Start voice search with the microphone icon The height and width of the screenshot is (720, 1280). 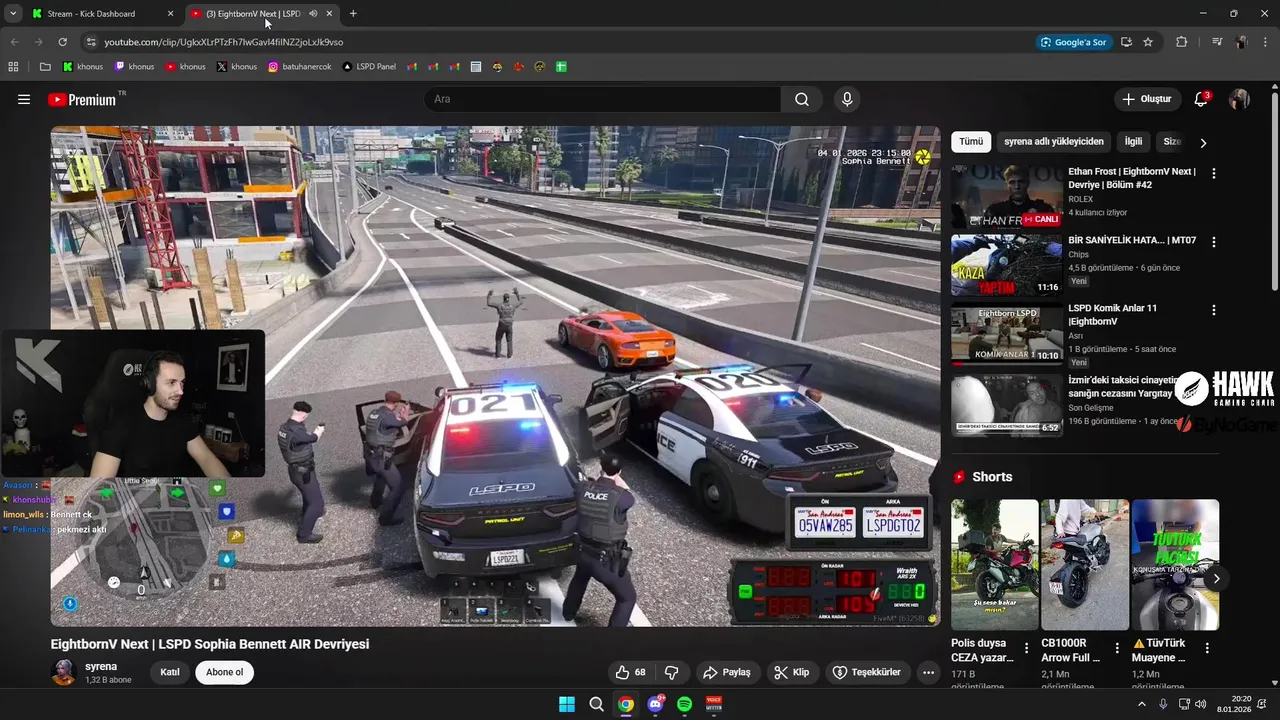pyautogui.click(x=847, y=99)
